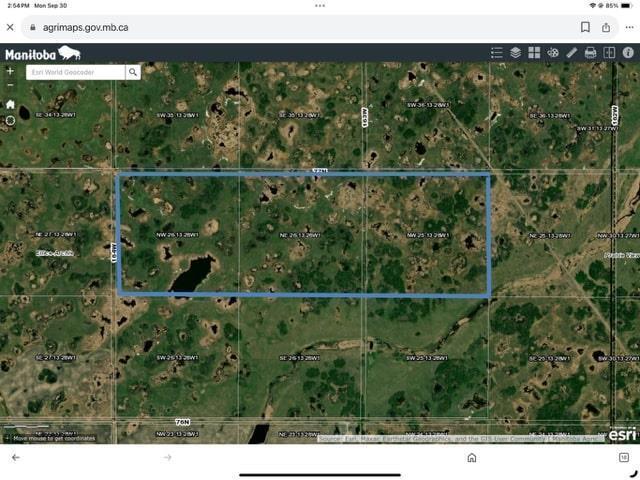The height and width of the screenshot is (480, 640).
Task: Zoom in with the plus button
Action: (x=10, y=72)
